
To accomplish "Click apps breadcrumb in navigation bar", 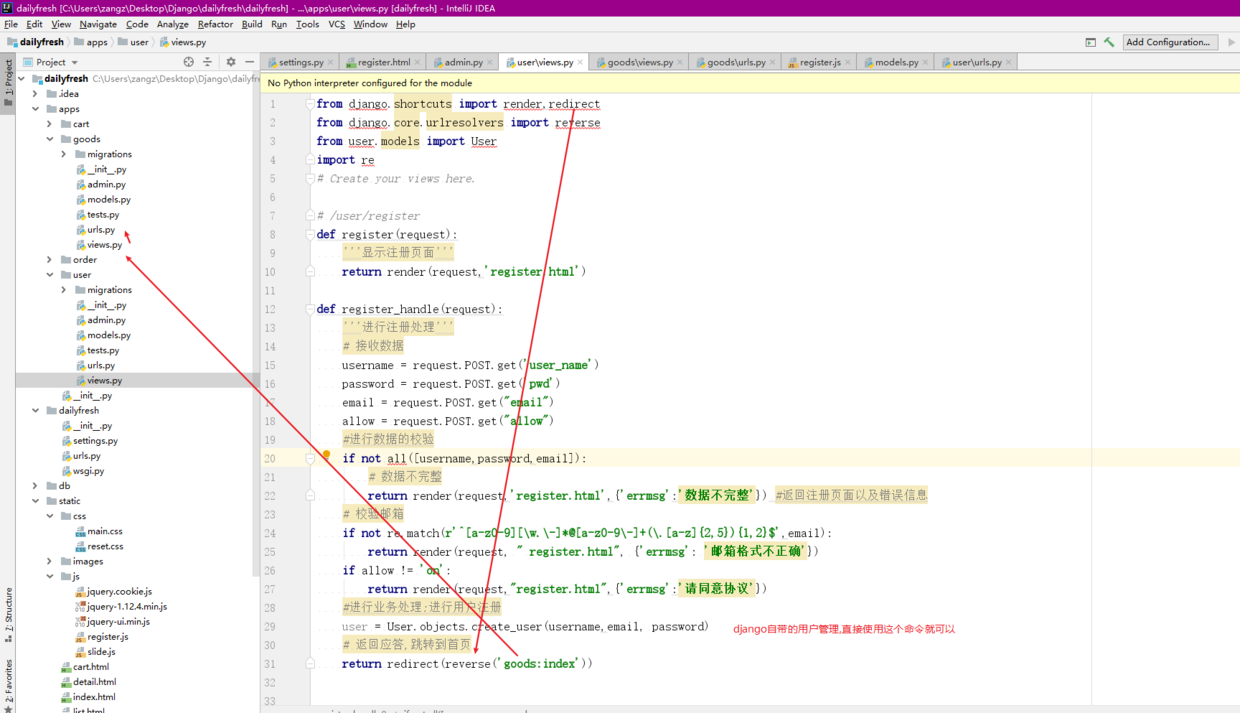I will [90, 42].
